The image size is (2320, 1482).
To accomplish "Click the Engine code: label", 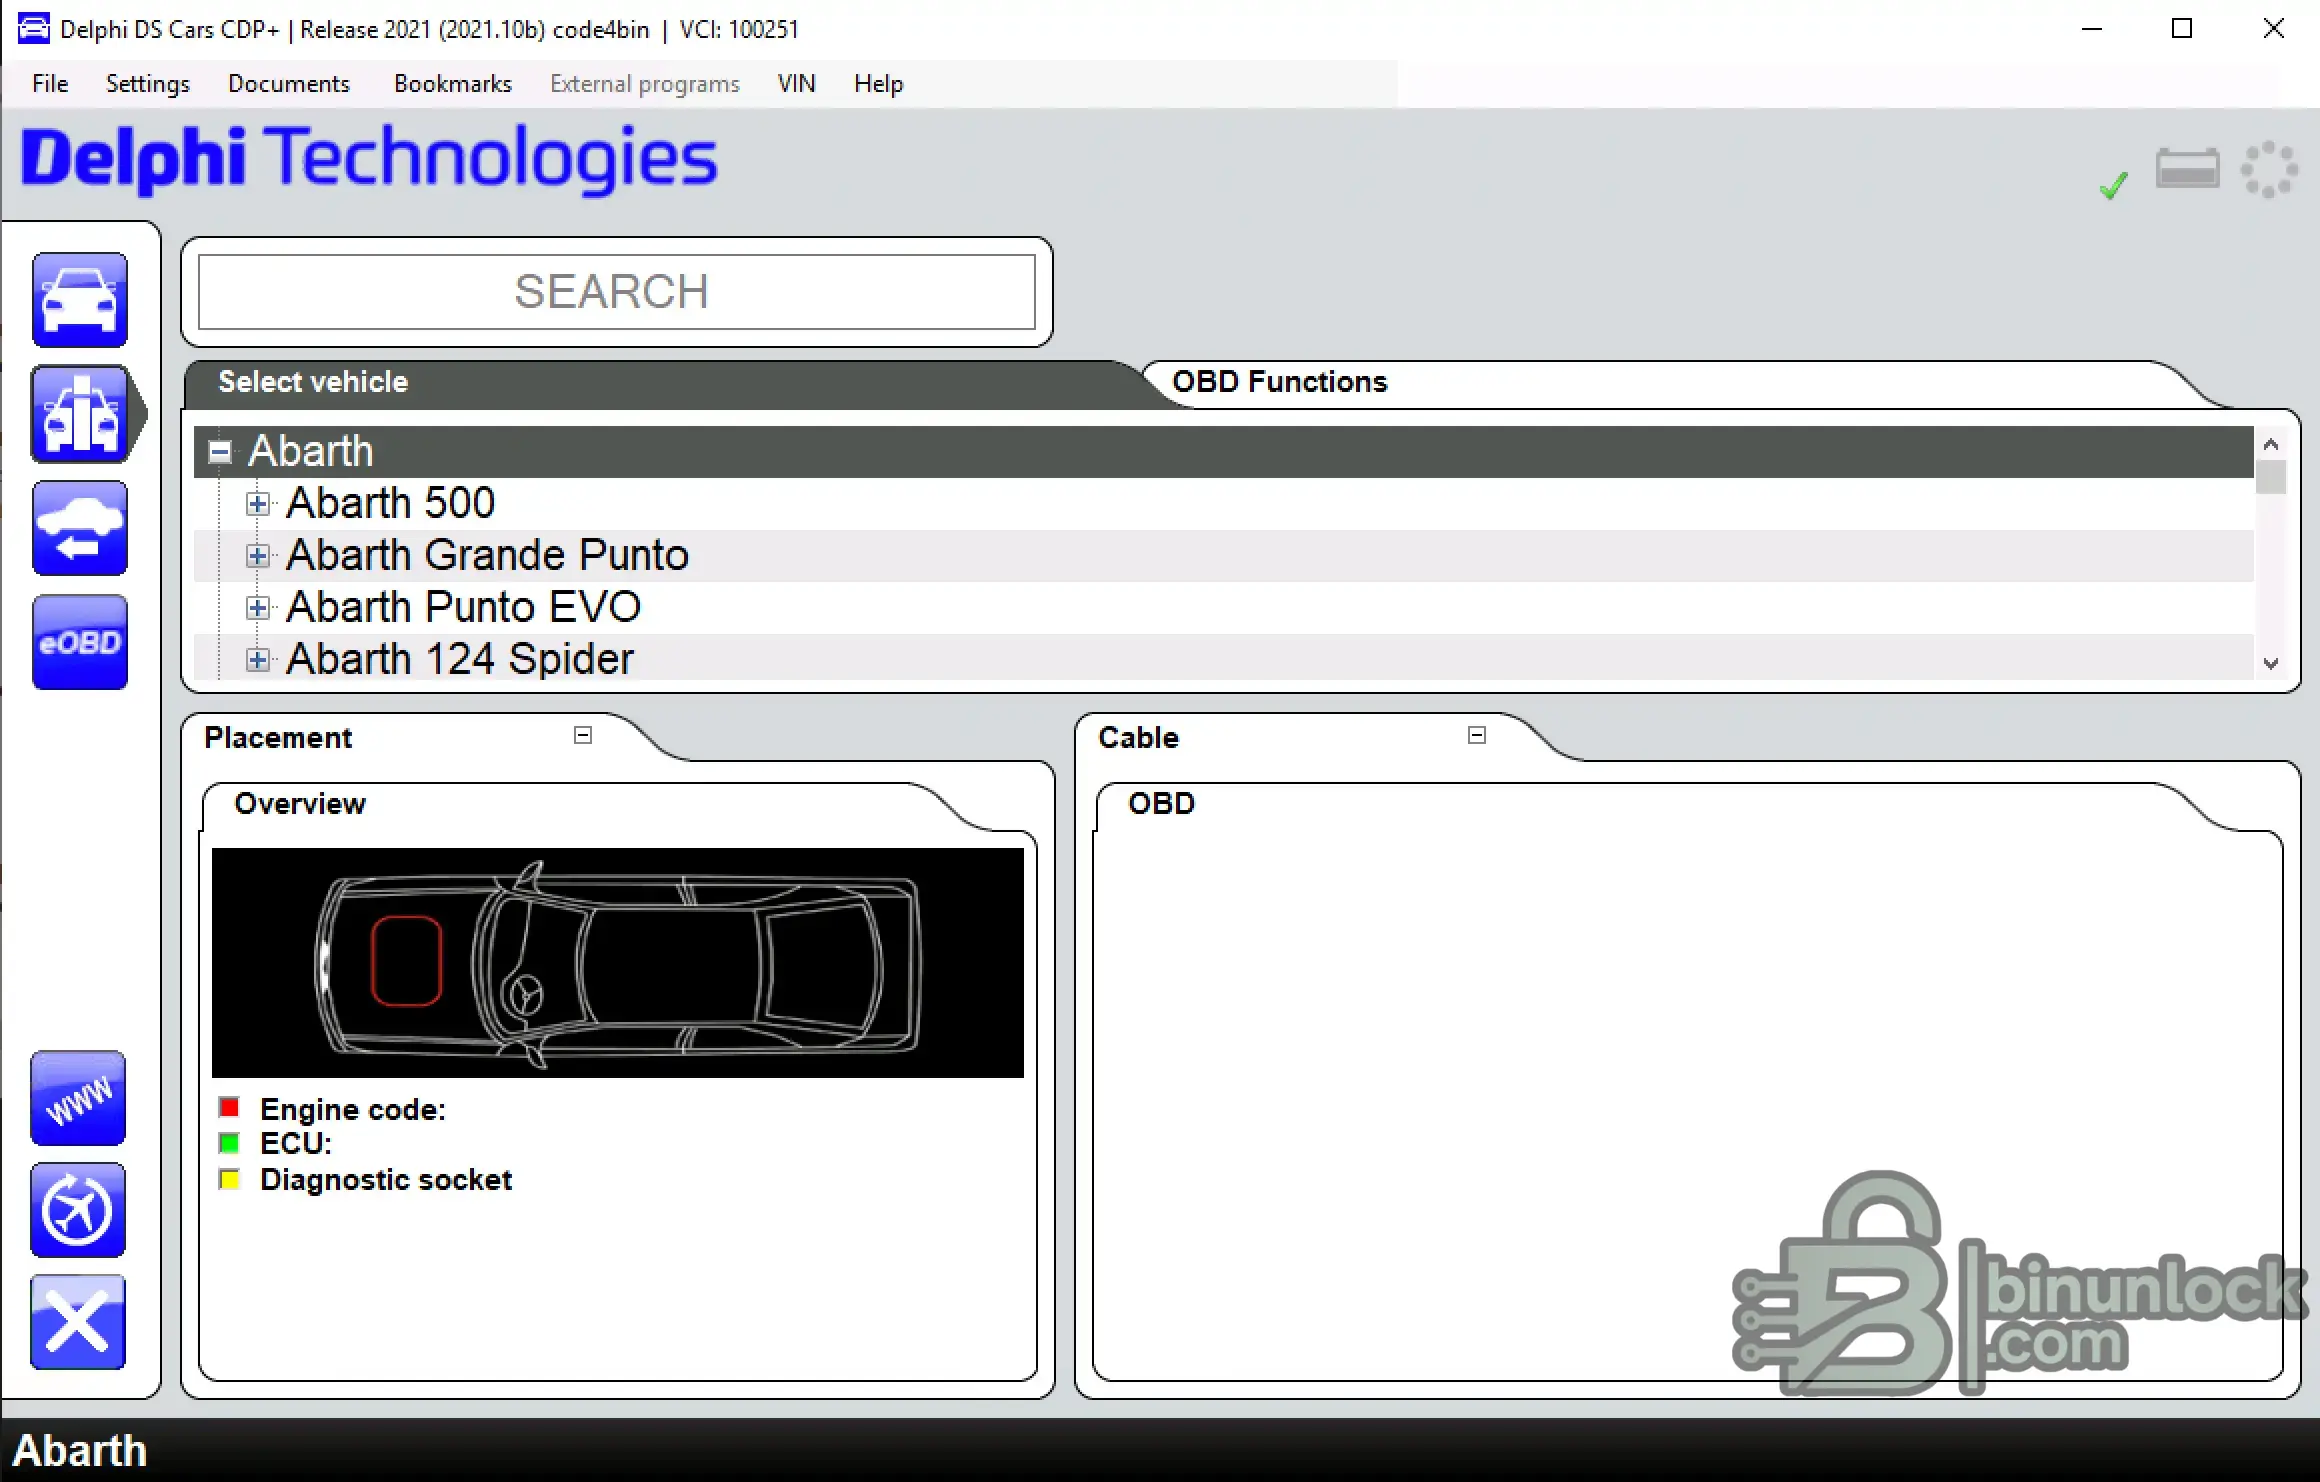I will (353, 1110).
